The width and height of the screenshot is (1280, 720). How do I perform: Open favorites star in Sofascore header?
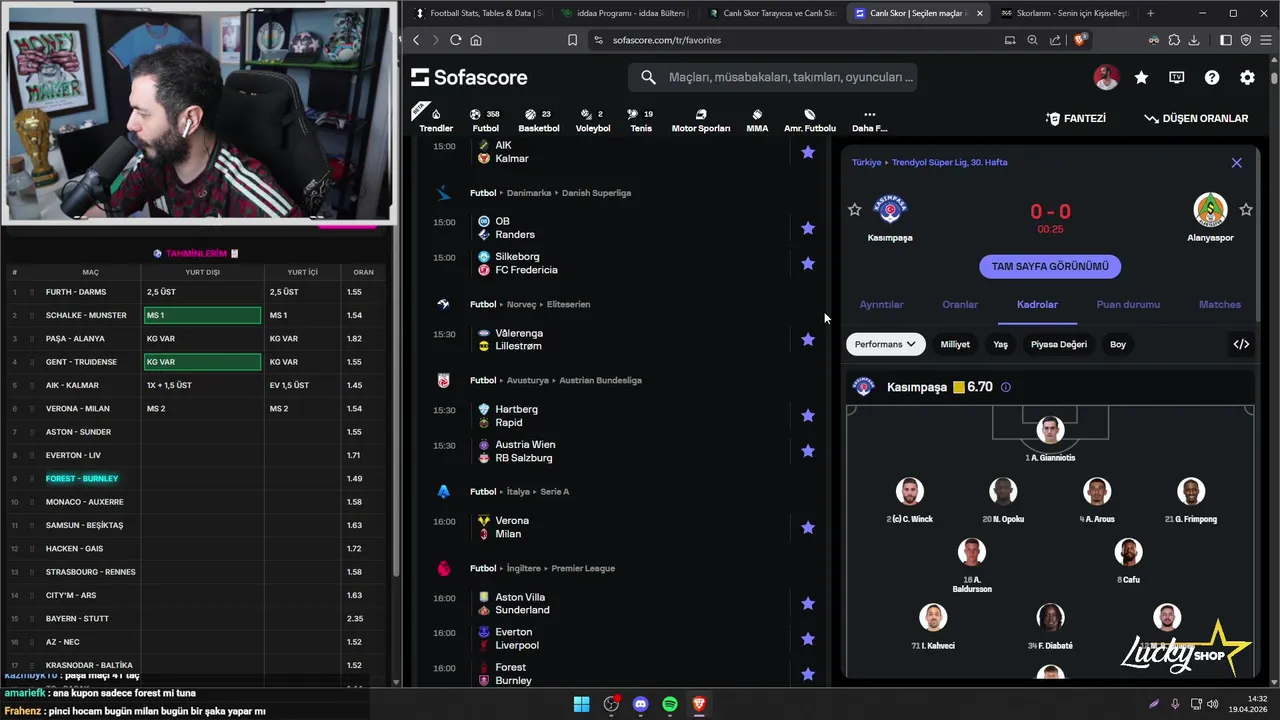(1141, 77)
